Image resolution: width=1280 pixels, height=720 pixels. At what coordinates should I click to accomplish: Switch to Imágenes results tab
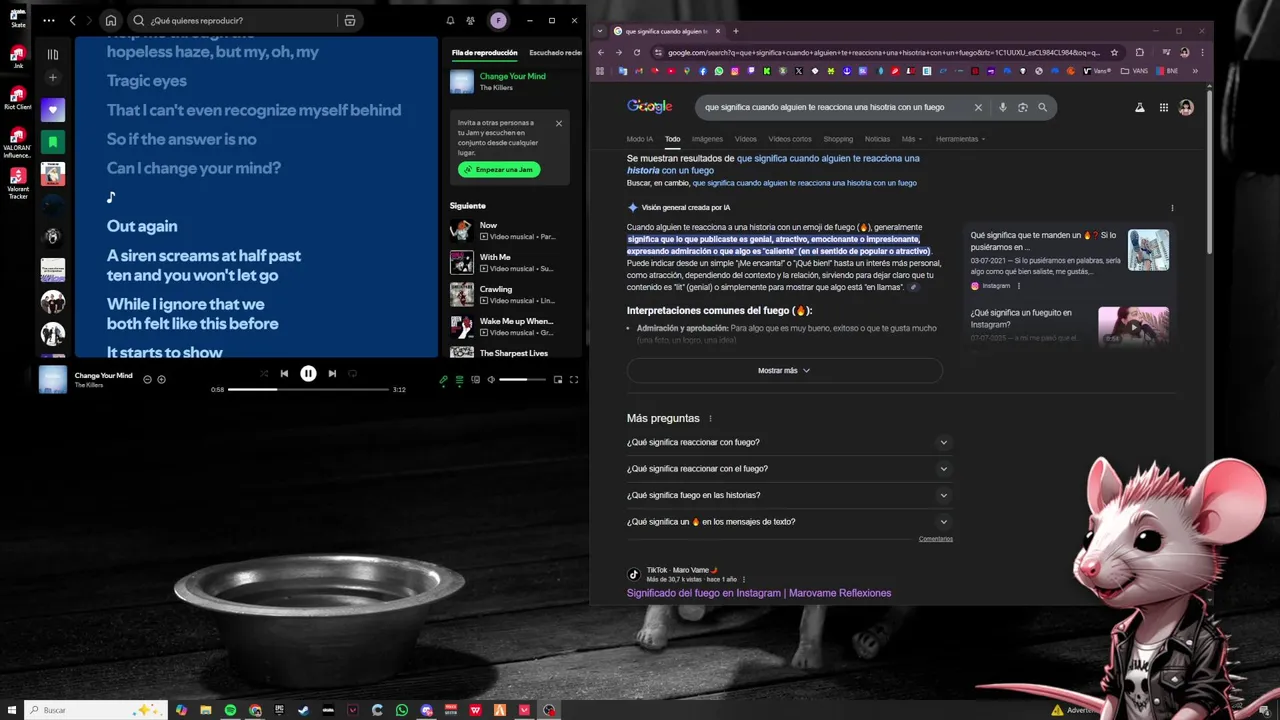point(707,139)
